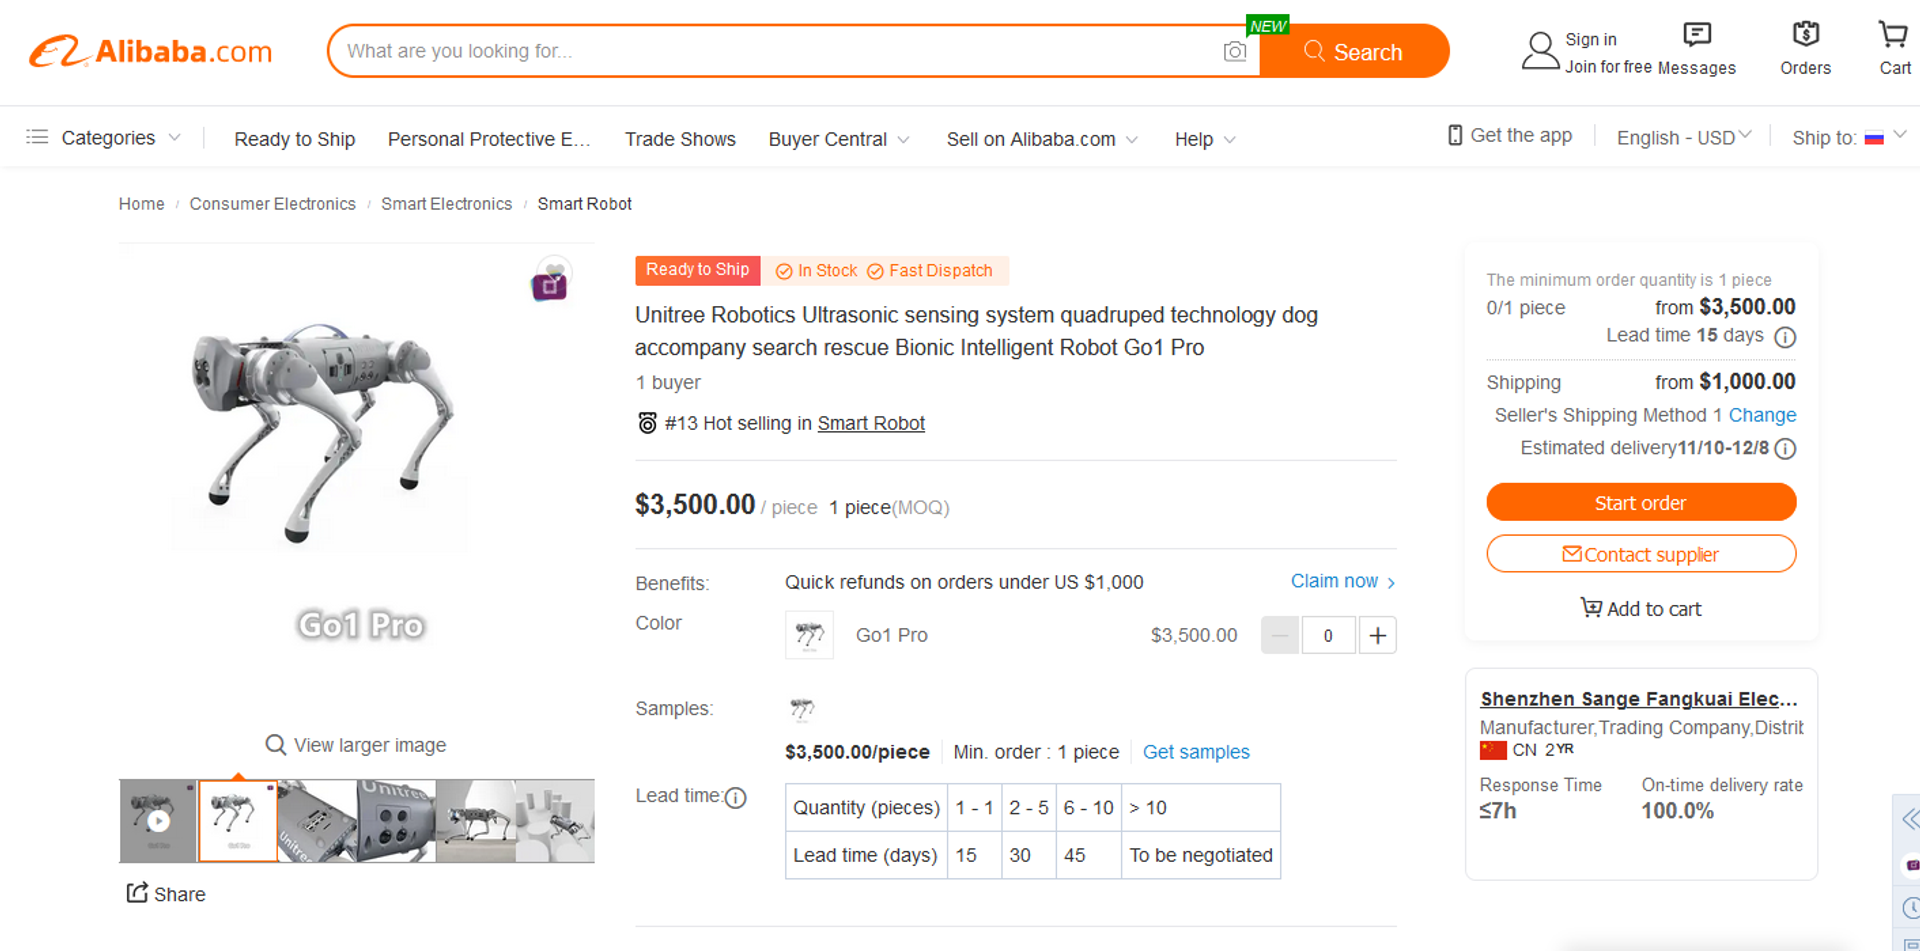Expand the Buyer Central menu

[839, 139]
